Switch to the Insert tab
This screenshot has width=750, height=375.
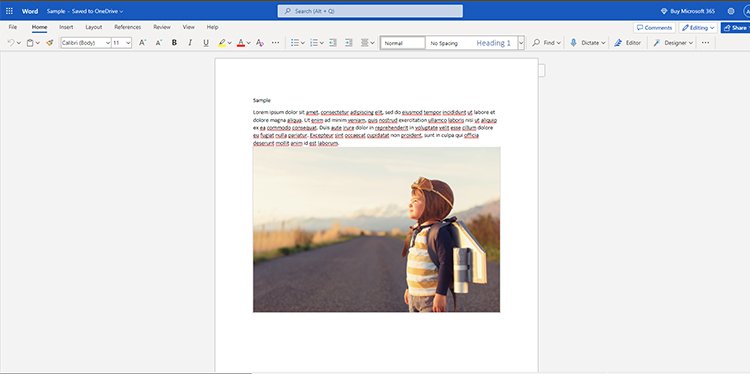[66, 27]
